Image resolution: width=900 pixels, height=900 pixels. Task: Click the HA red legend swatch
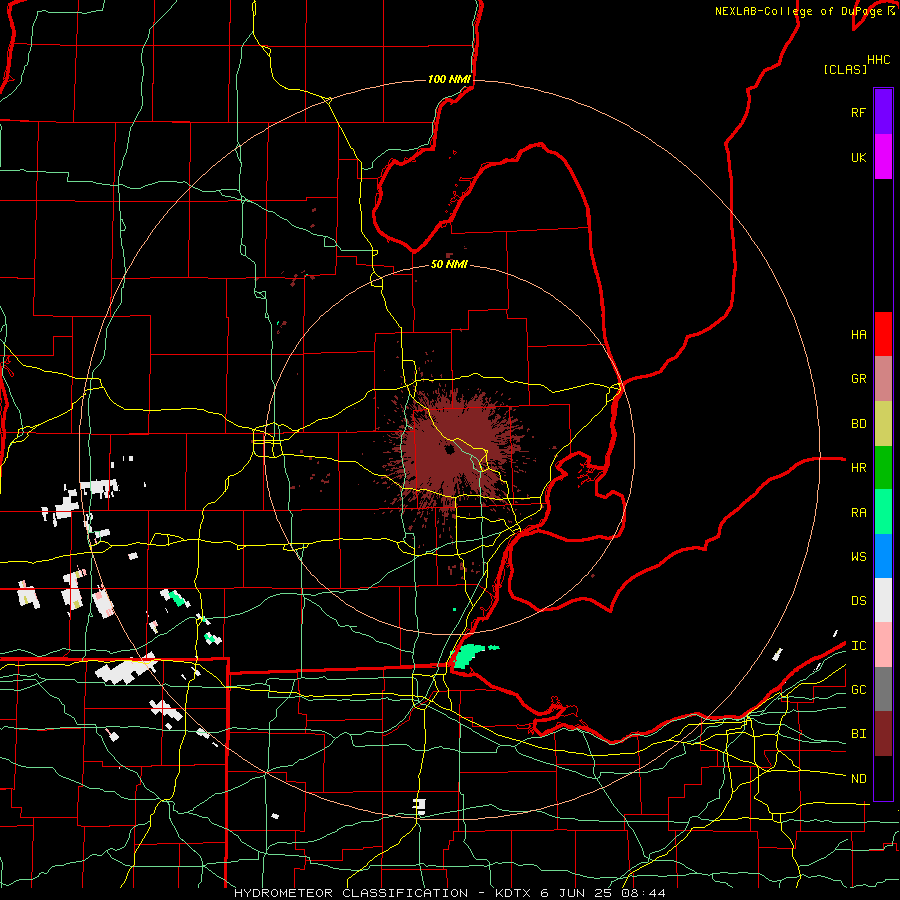(x=883, y=334)
